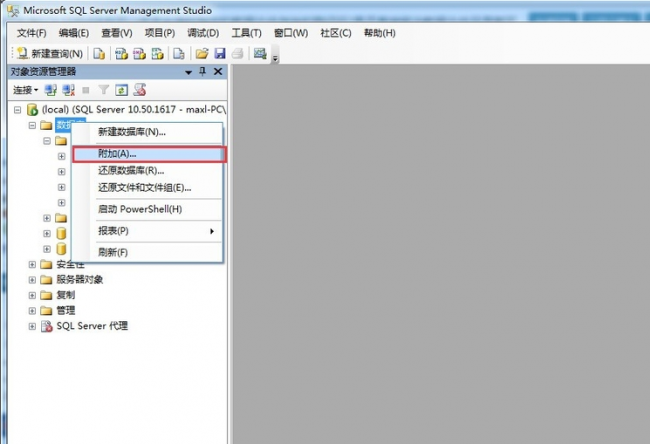Viewport: 650px width, 444px height.
Task: Open the 编辑(E) menu
Action: click(x=74, y=33)
